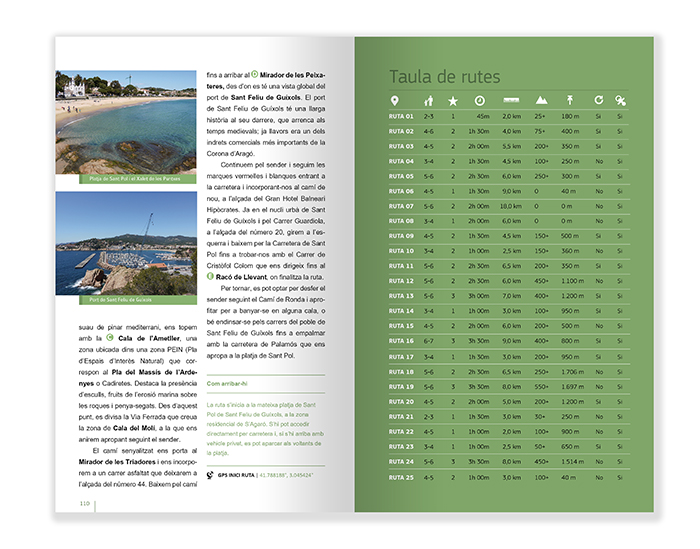Select the RUTA 24 row label
The image size is (700, 549).
tap(401, 462)
